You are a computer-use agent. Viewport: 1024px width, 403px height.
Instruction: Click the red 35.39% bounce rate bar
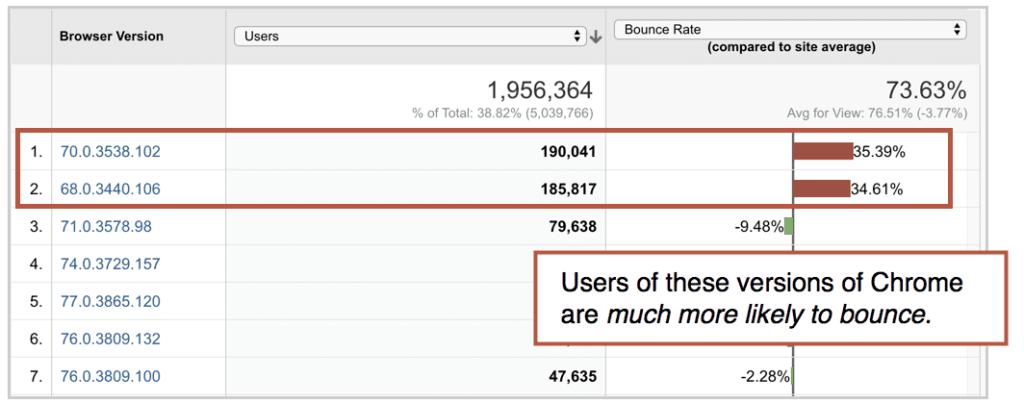(822, 152)
